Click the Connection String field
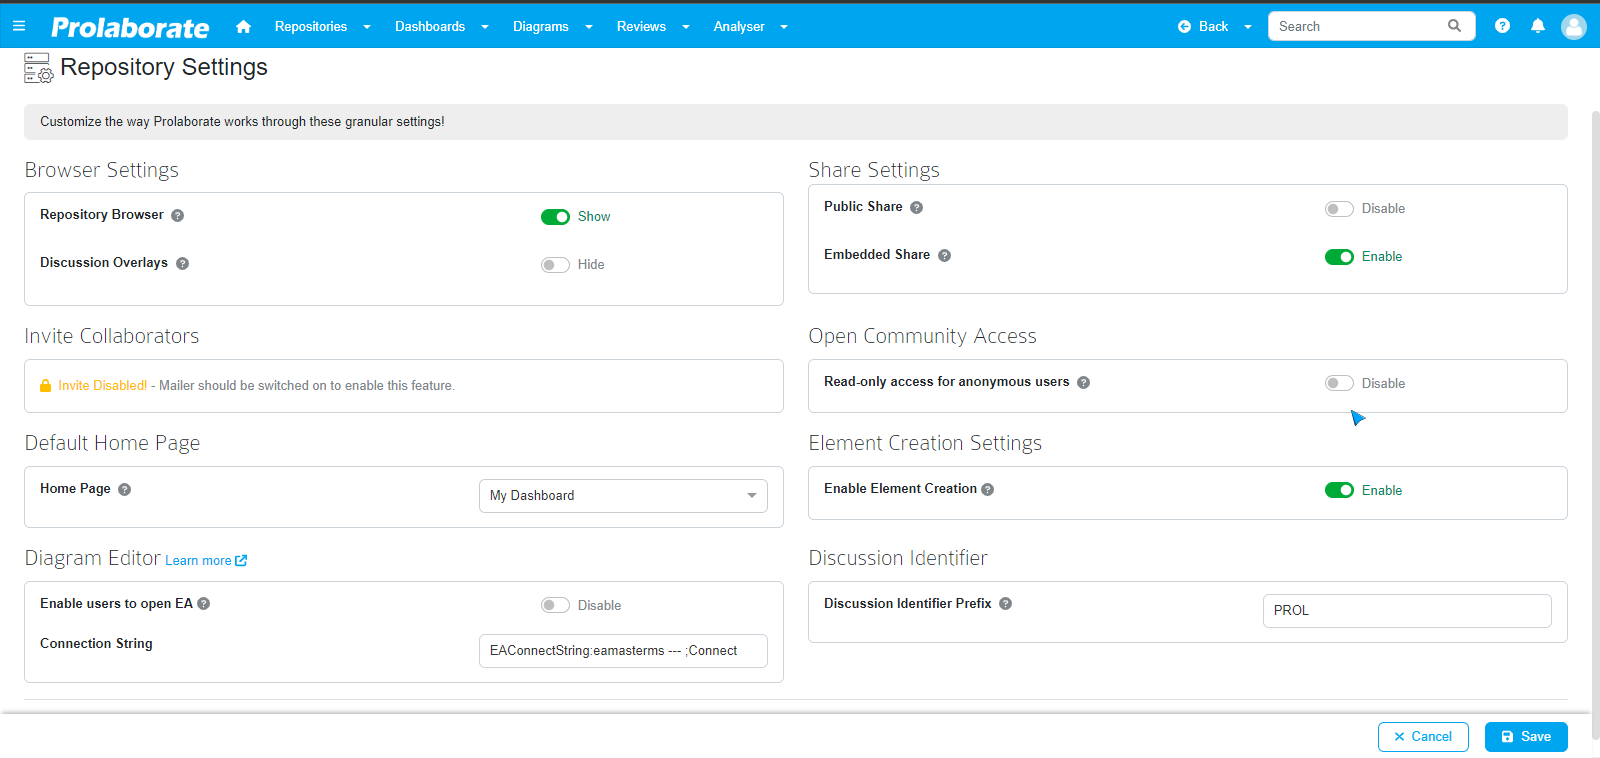 tap(623, 651)
